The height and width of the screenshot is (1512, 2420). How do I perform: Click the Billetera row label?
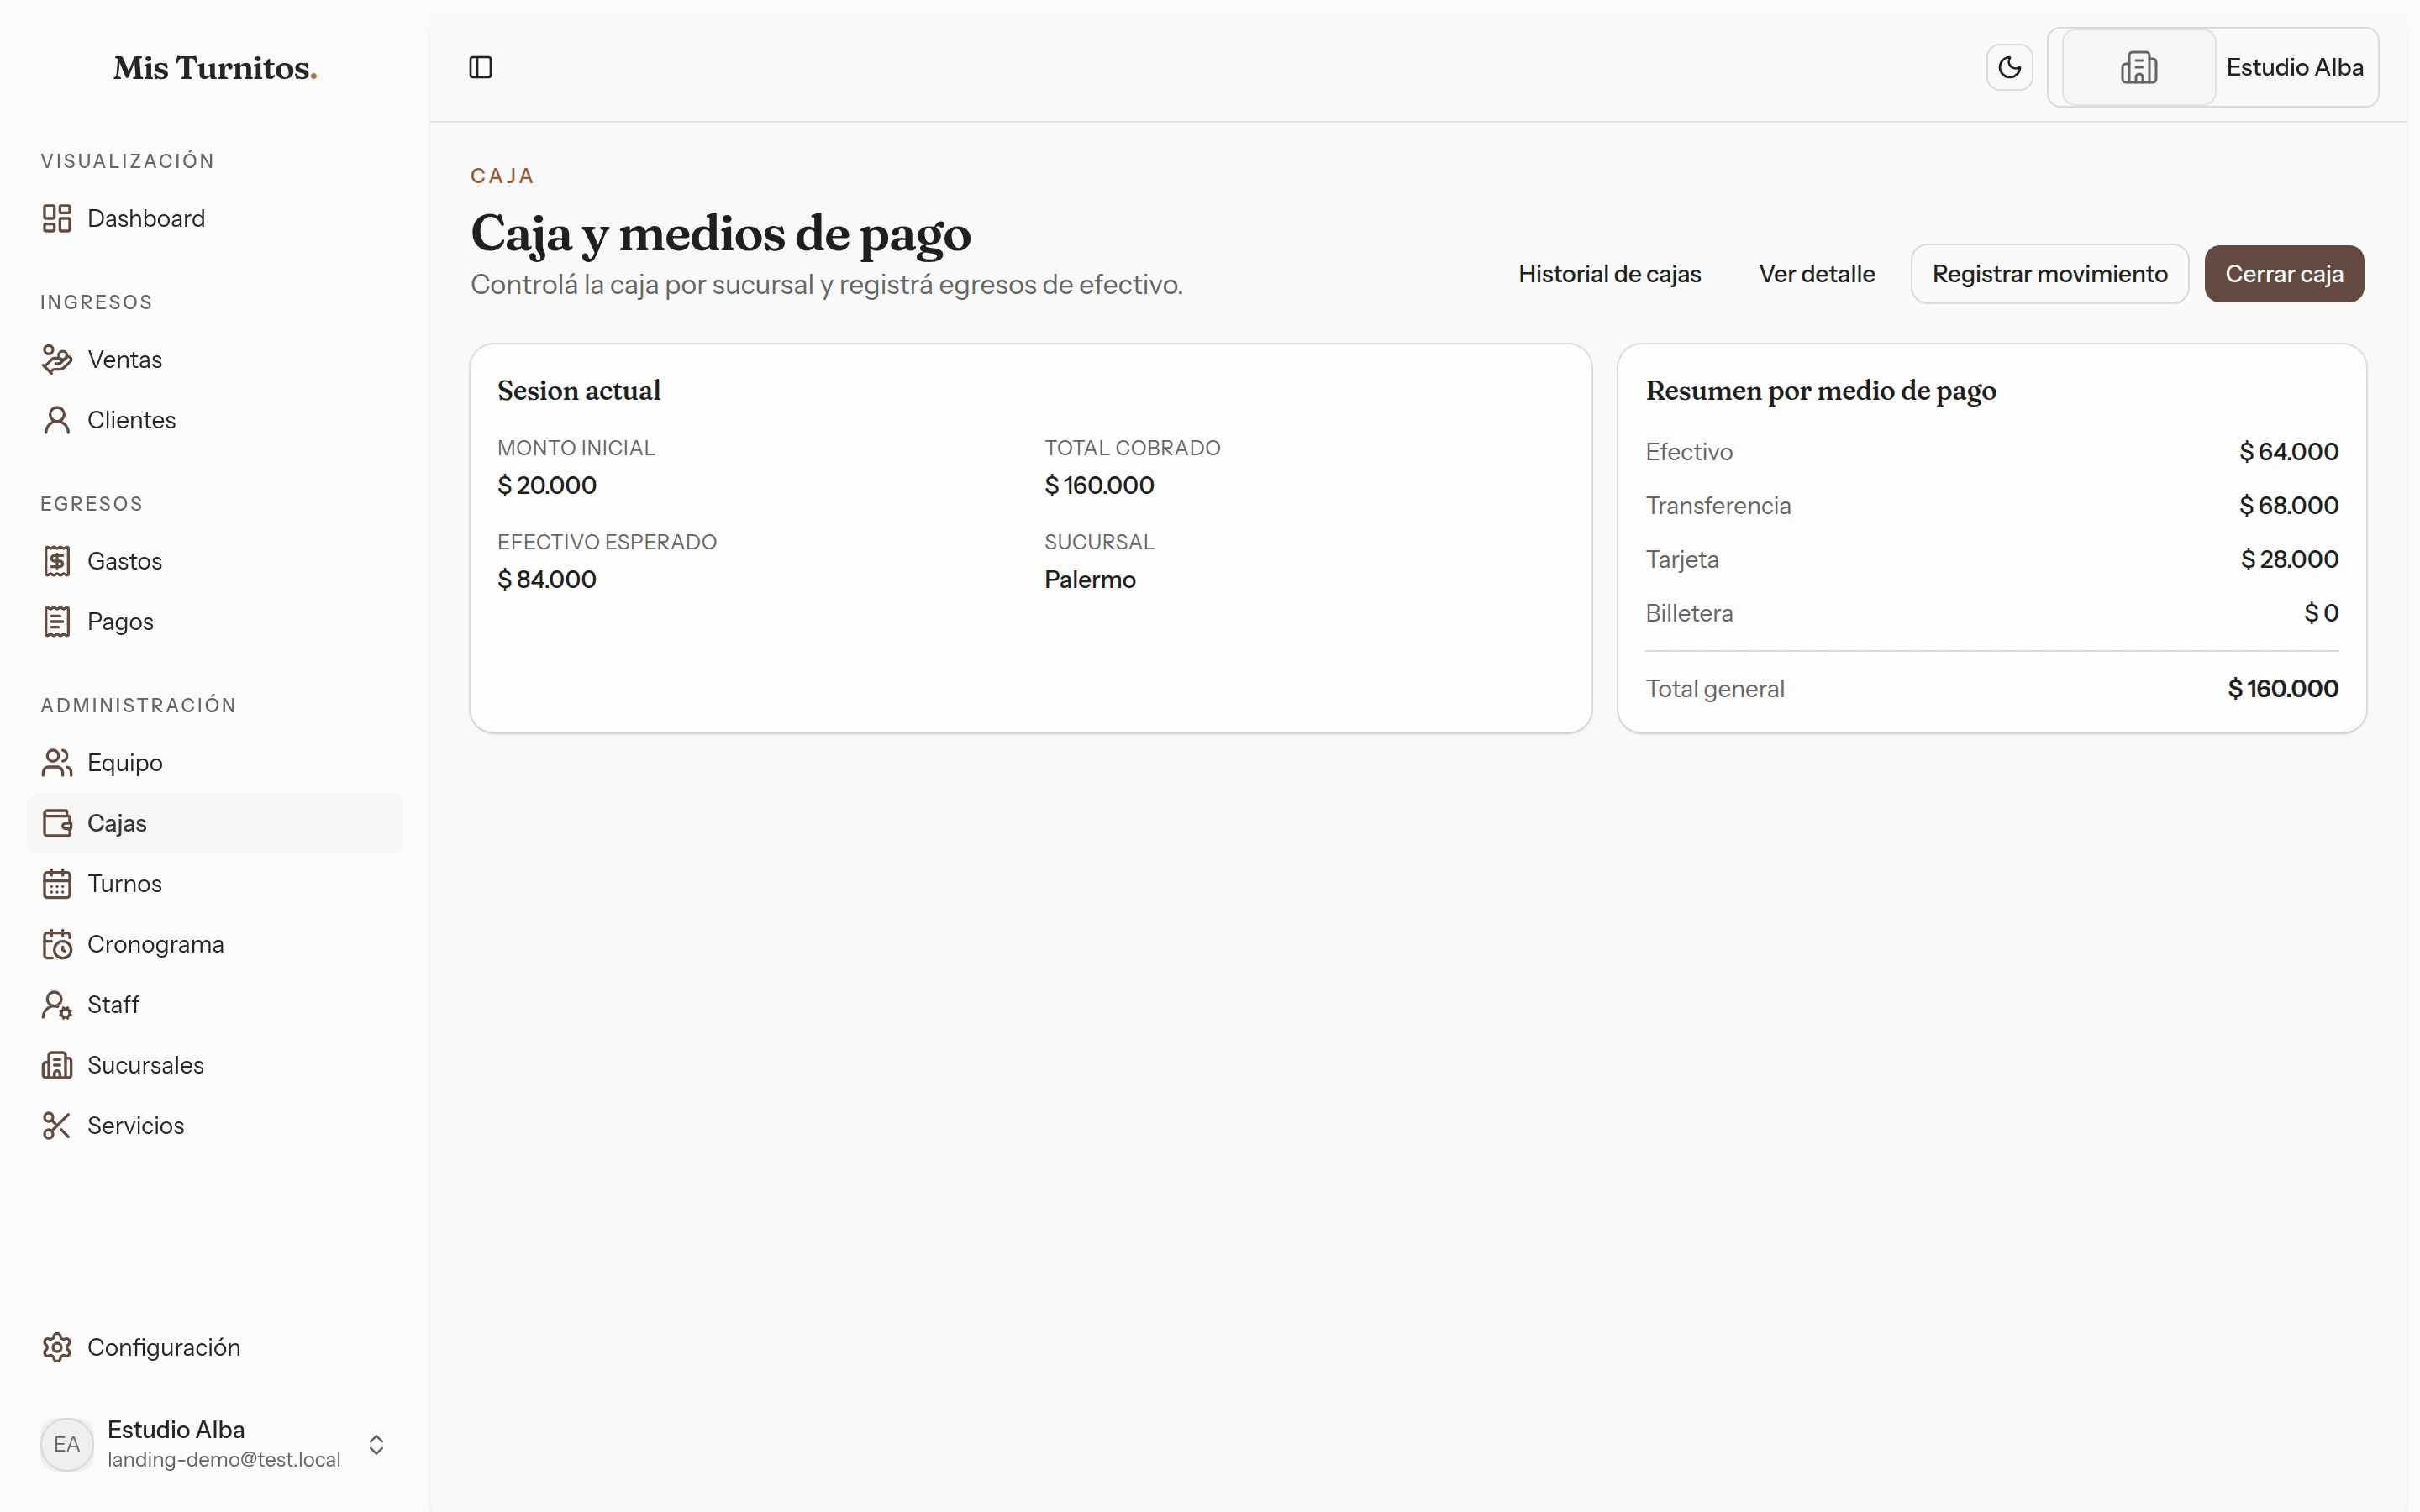(x=1689, y=613)
